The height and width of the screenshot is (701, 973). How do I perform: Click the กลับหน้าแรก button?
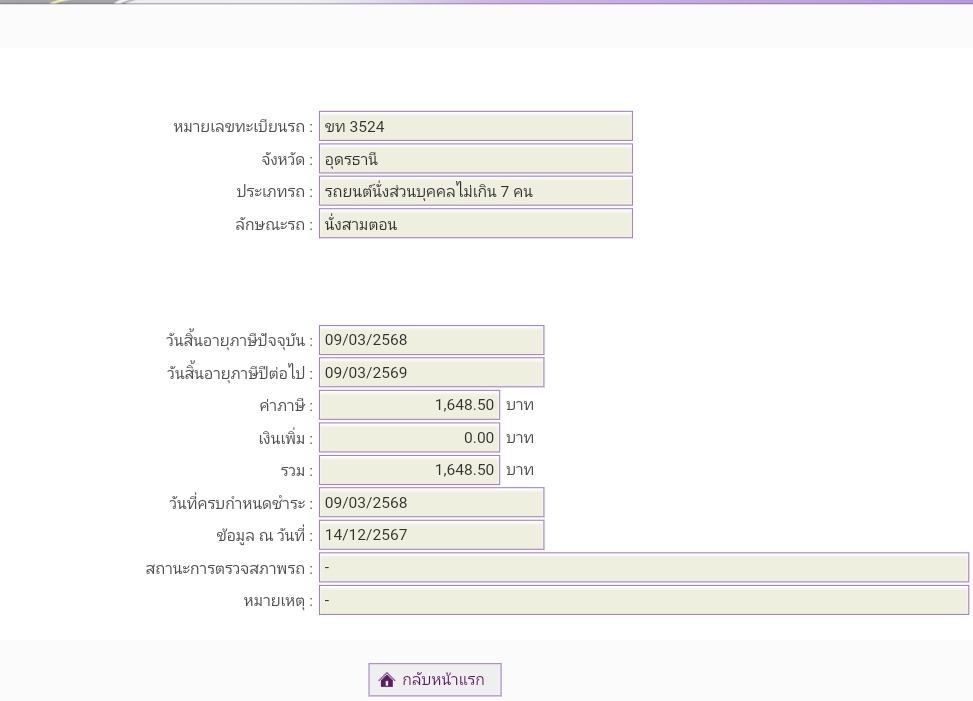pyautogui.click(x=434, y=680)
